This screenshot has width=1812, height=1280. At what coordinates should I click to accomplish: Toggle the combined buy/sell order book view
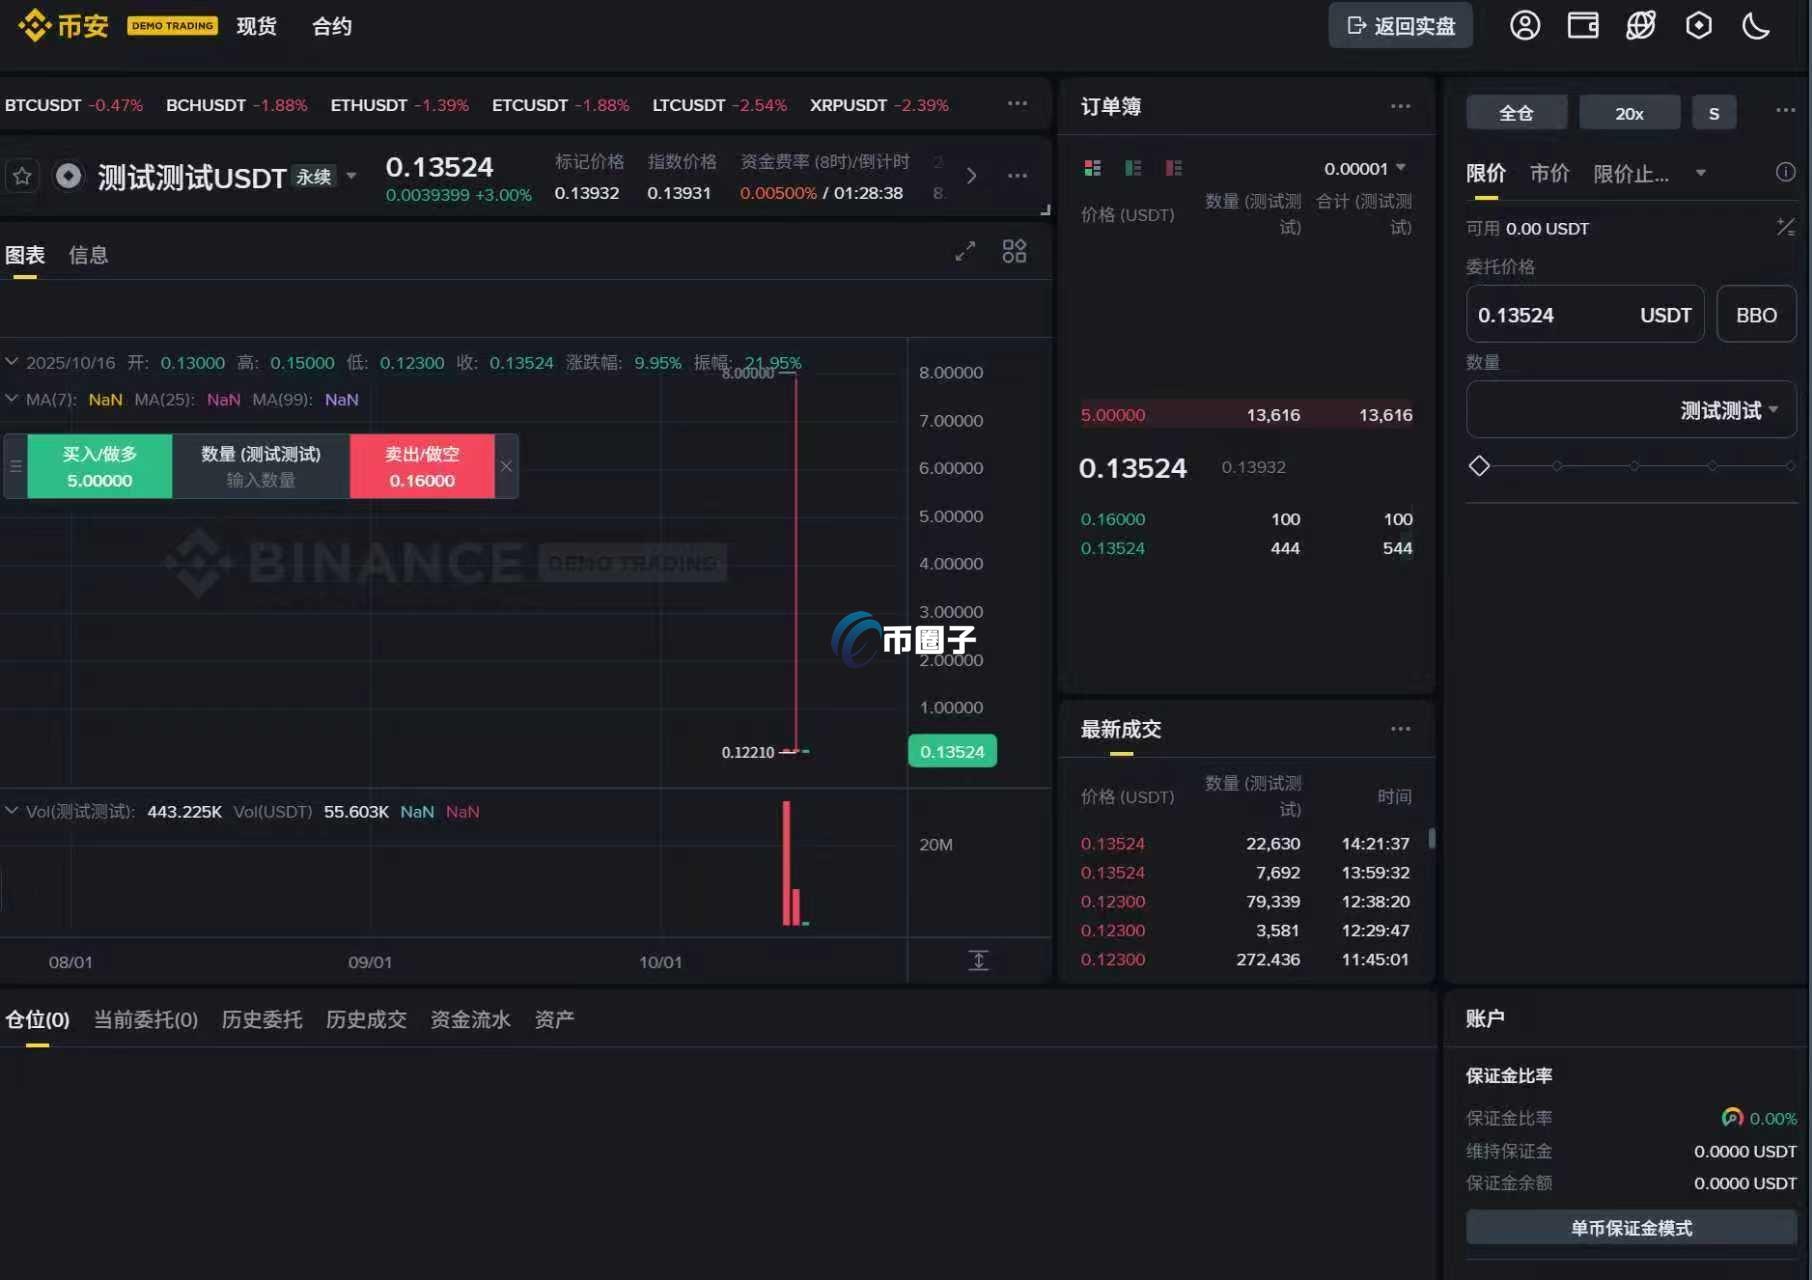tap(1092, 168)
